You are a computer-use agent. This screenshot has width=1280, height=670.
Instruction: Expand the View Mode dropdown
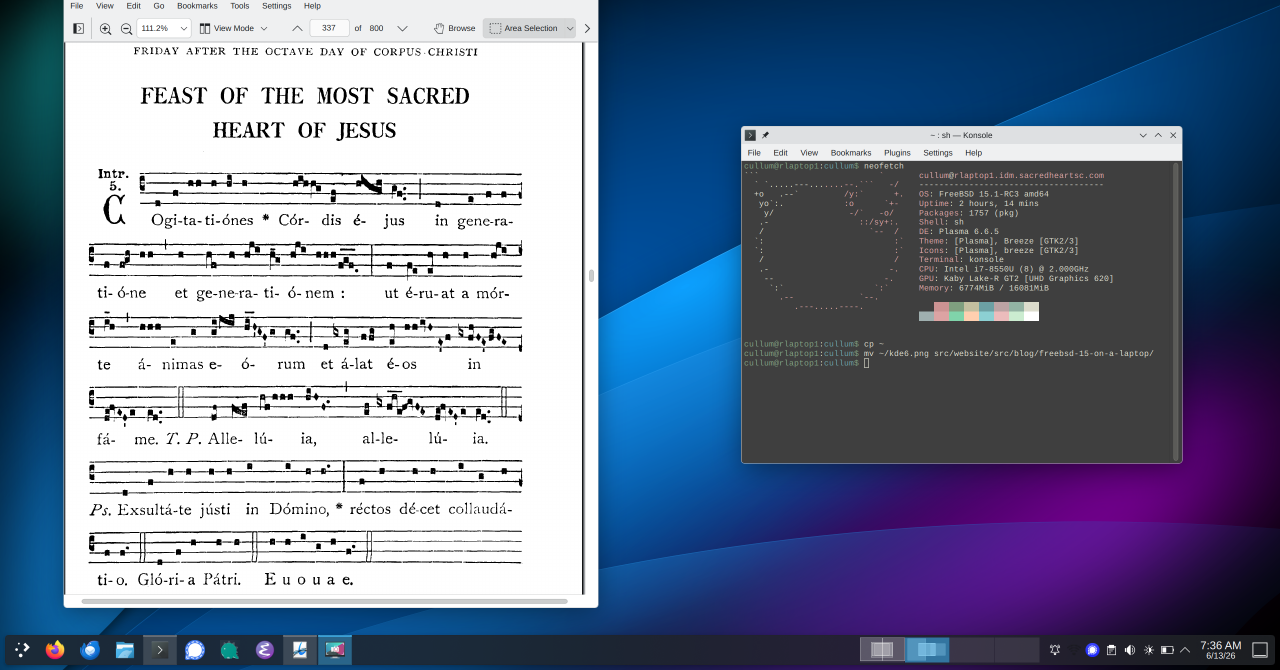click(x=233, y=28)
